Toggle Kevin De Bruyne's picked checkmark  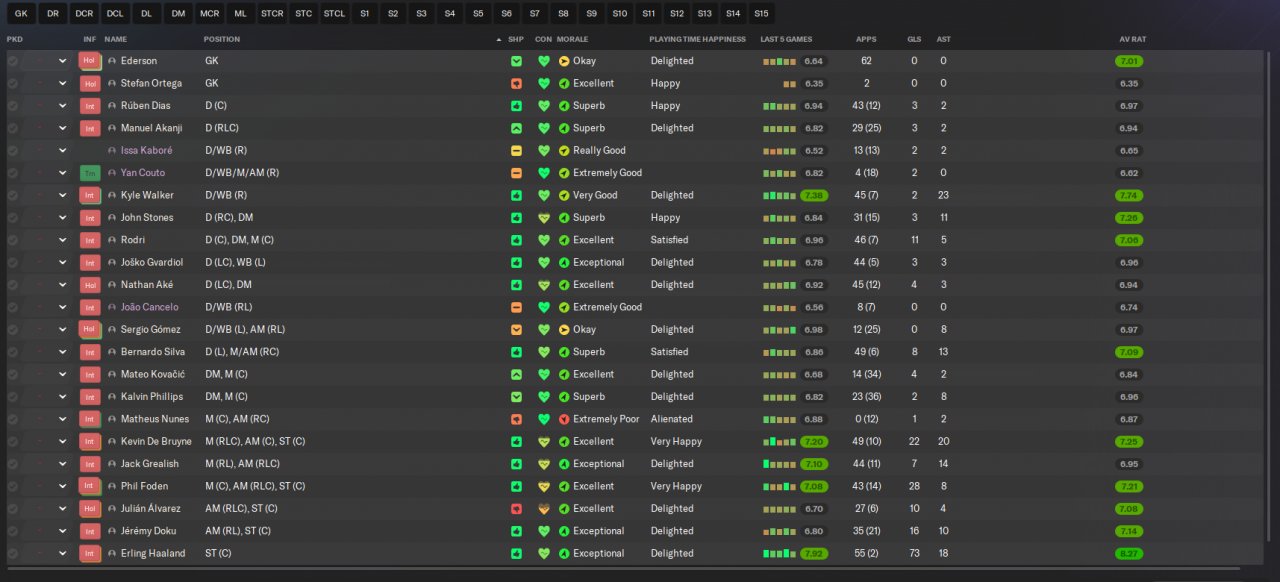click(x=13, y=441)
